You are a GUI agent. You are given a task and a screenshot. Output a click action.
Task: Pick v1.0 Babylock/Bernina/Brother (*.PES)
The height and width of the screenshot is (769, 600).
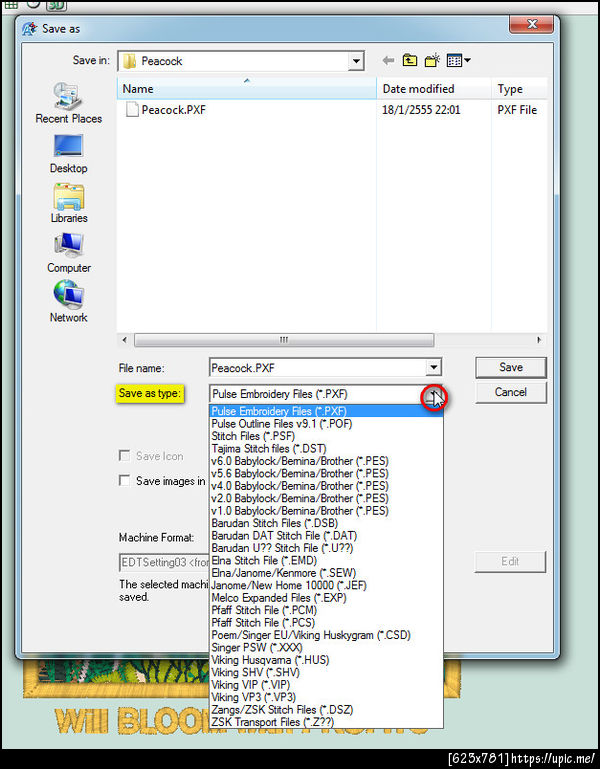point(326,511)
